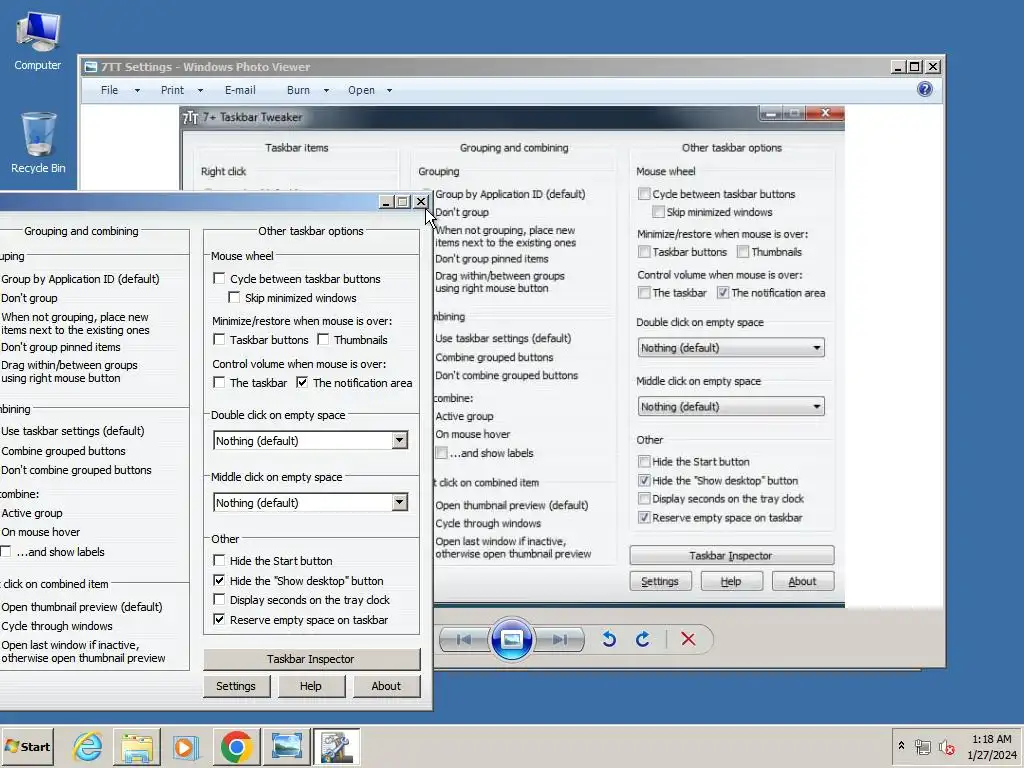This screenshot has width=1024, height=768.
Task: Enable volume control over The taskbar, front window
Action: 219,383
